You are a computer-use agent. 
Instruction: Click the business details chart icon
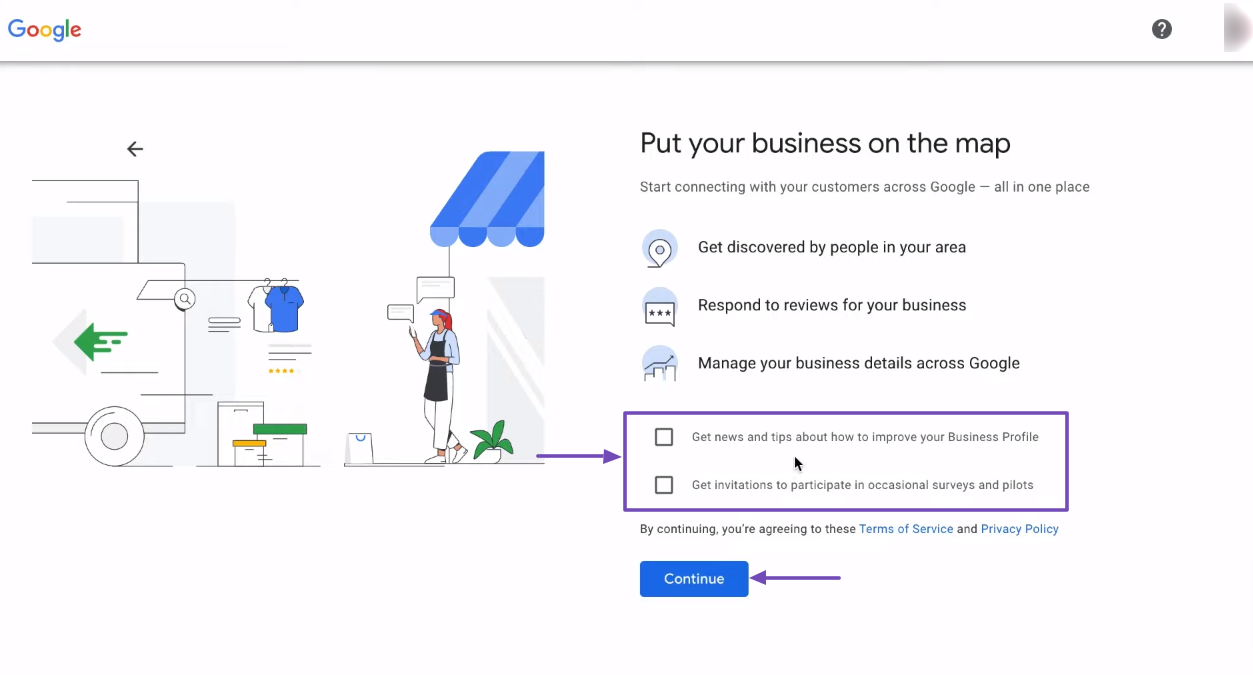click(x=660, y=364)
